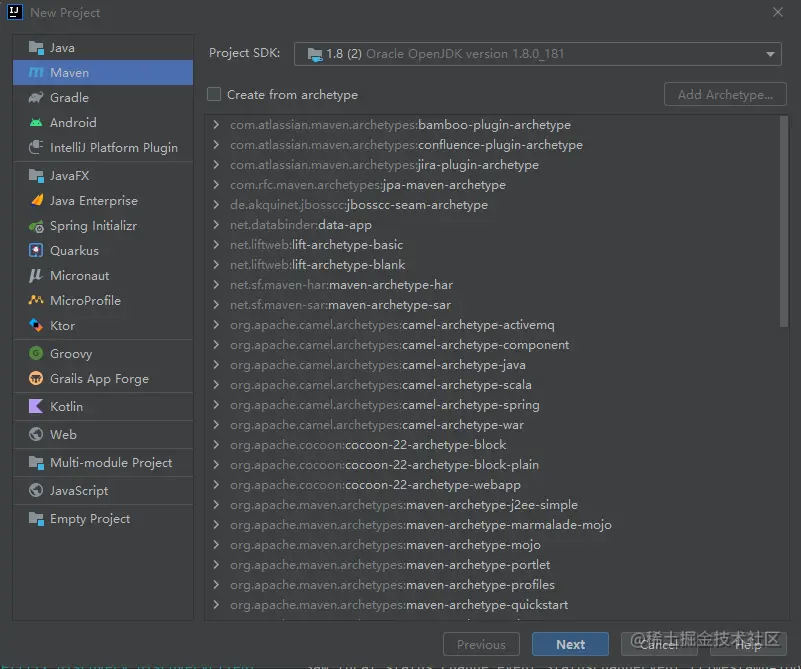
Task: Expand confluence-plugin-archetype node
Action: pos(216,145)
